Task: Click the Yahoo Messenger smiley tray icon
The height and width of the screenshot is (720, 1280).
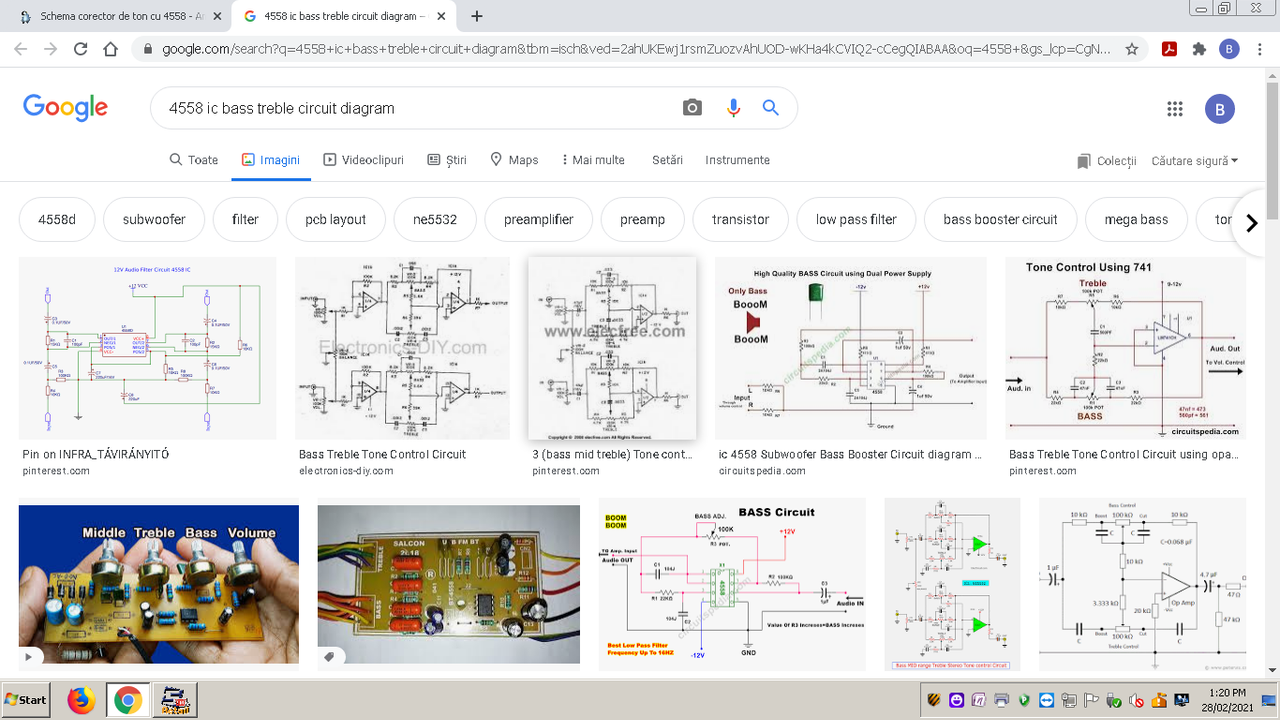Action: click(956, 700)
